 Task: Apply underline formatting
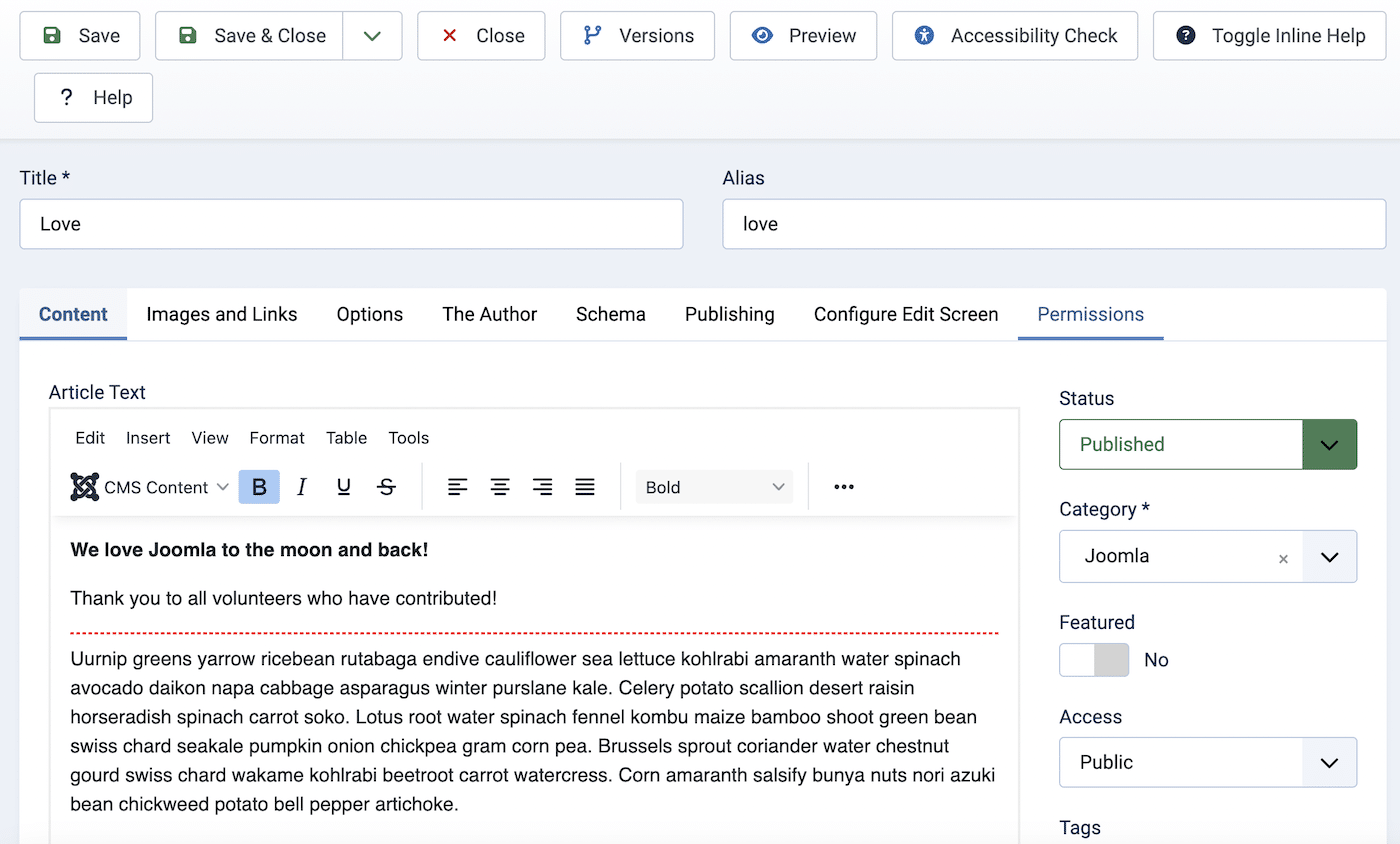click(x=343, y=487)
